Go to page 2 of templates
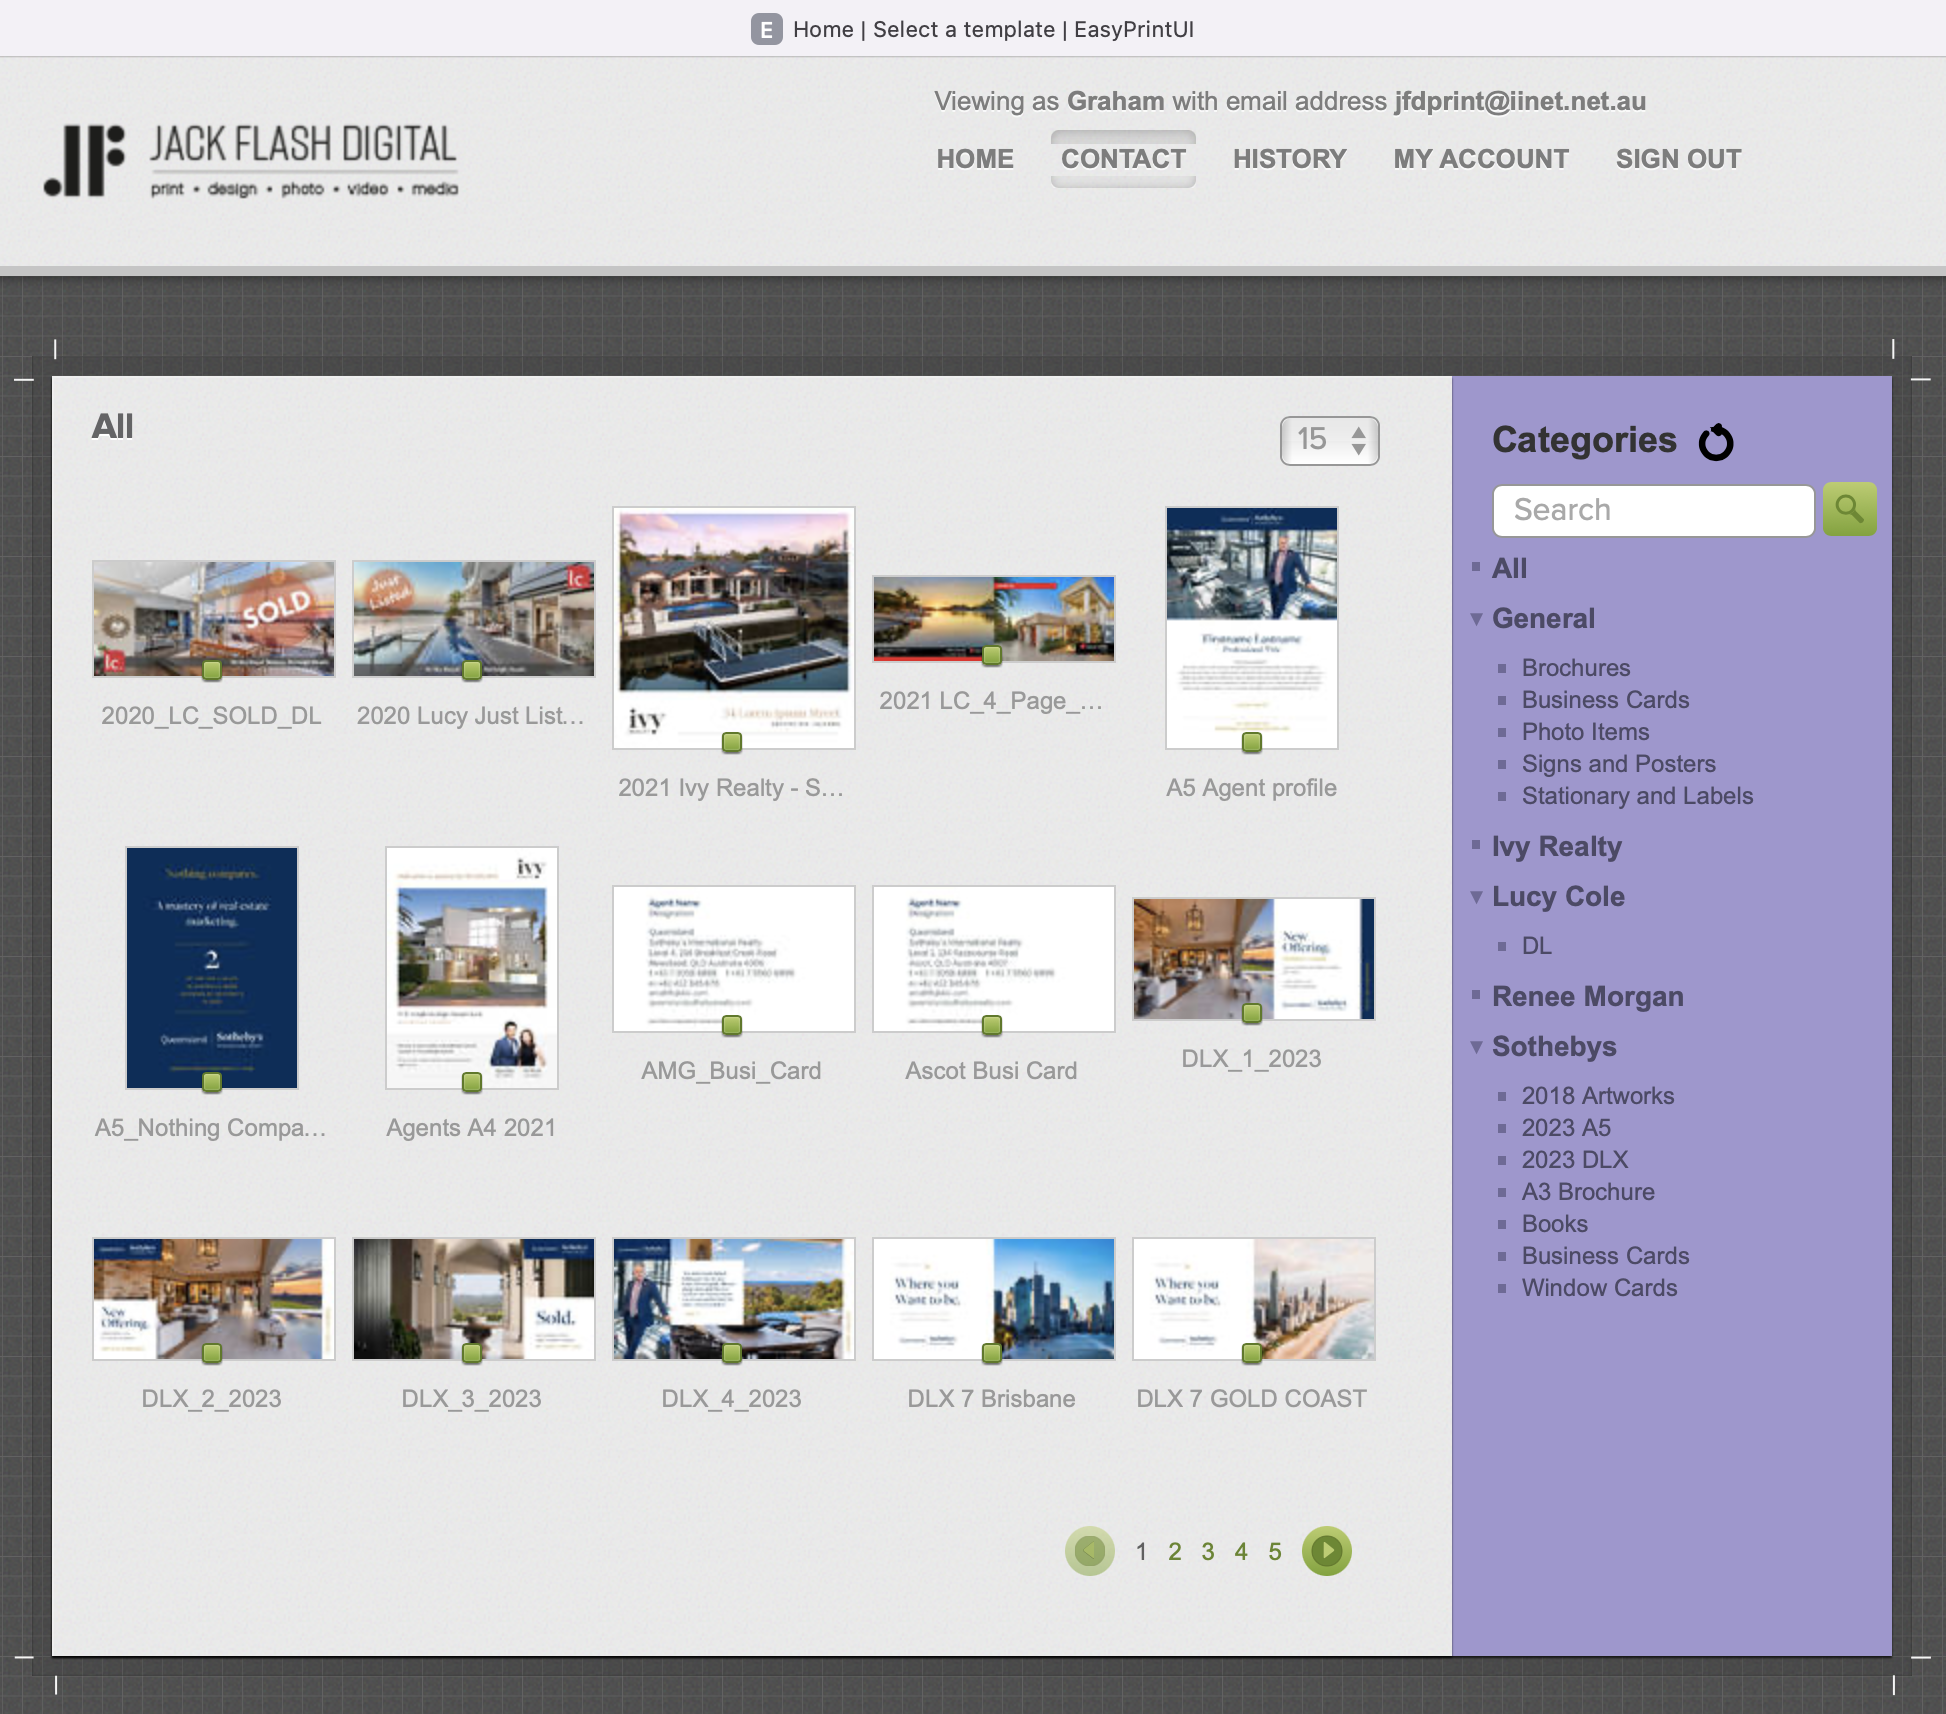 (x=1174, y=1552)
